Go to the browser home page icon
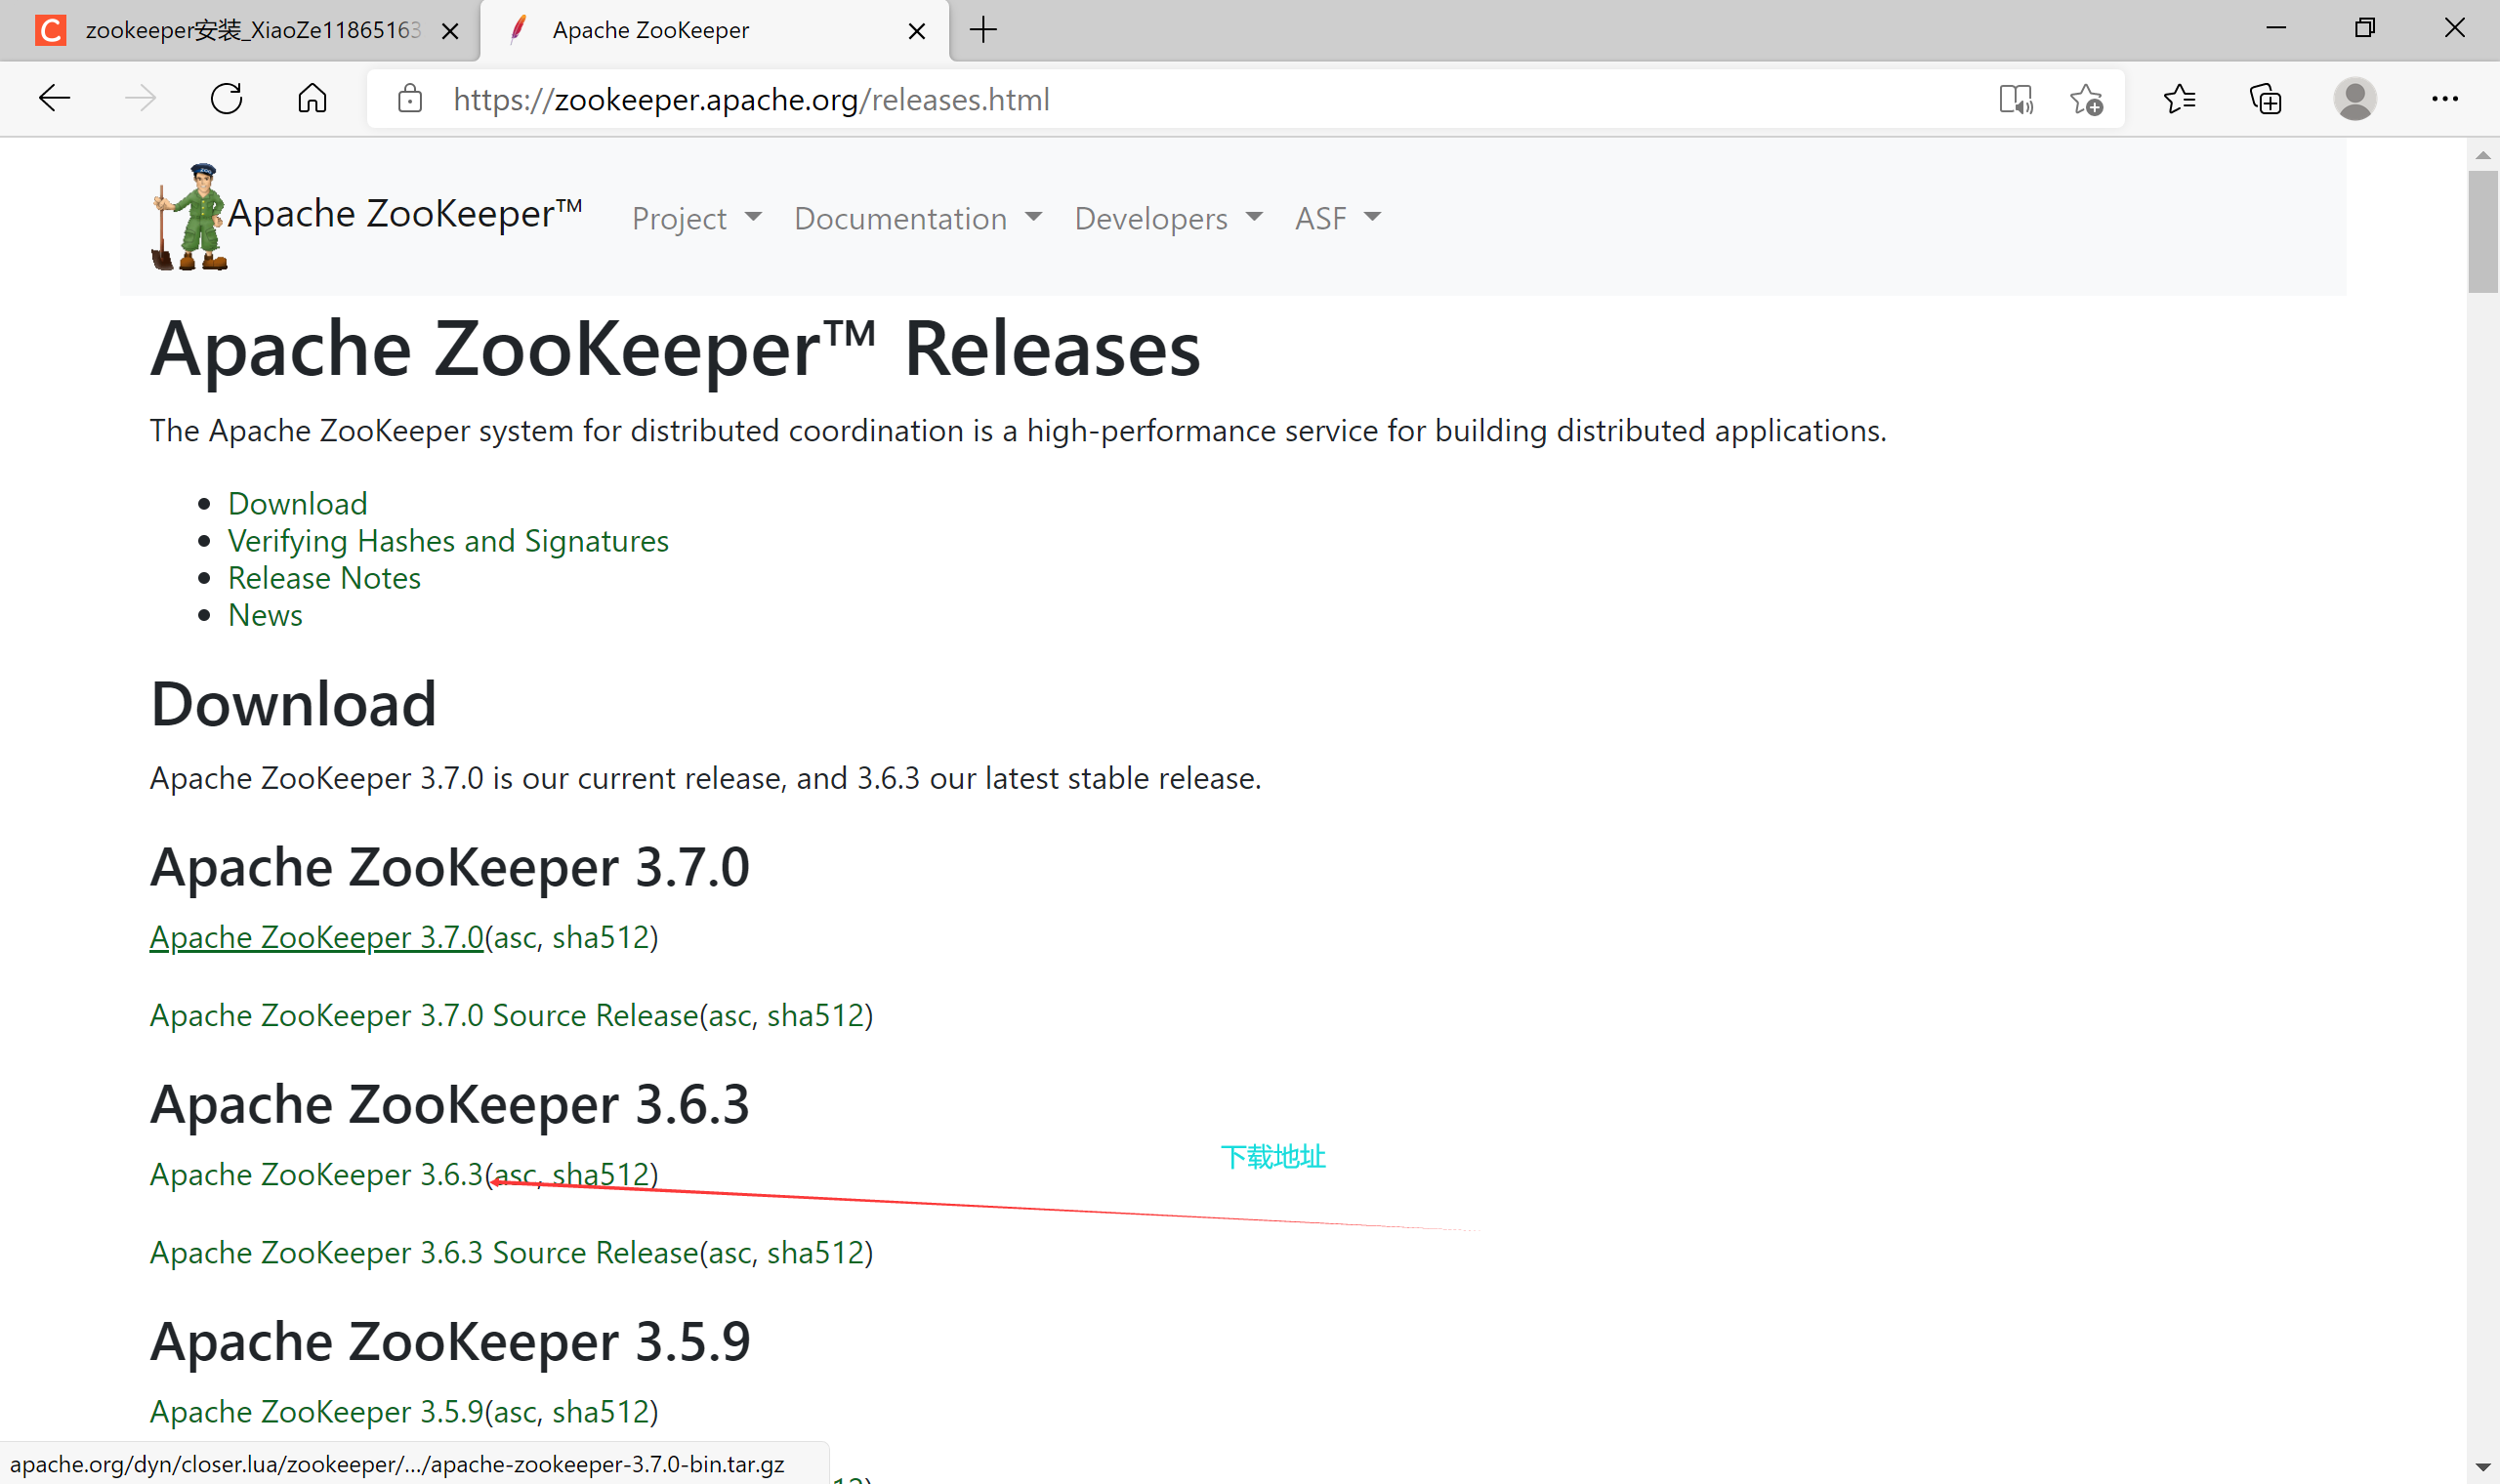2500x1484 pixels. 312,98
